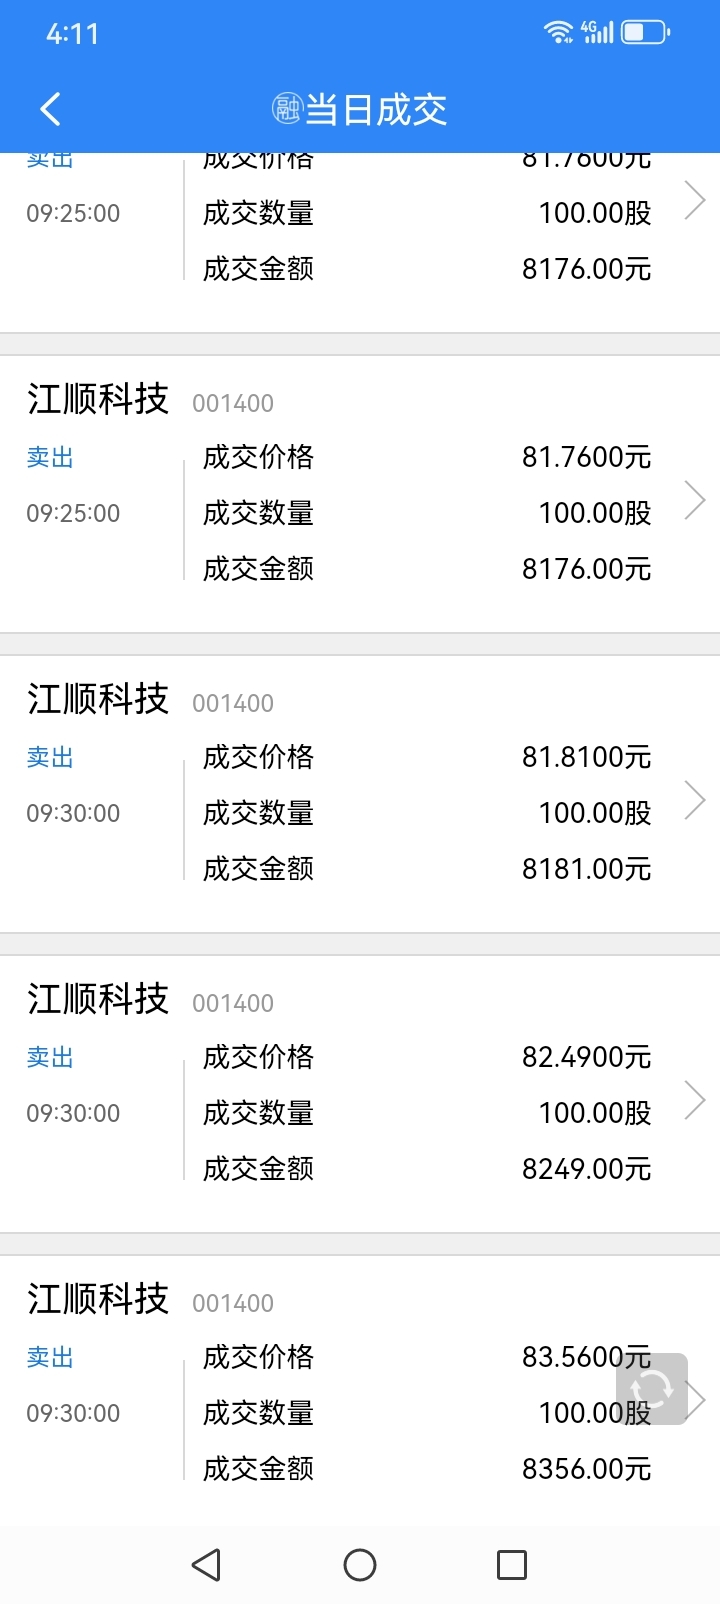720x1604 pixels.
Task: Select the 当日成交 page title
Action: pos(376,109)
